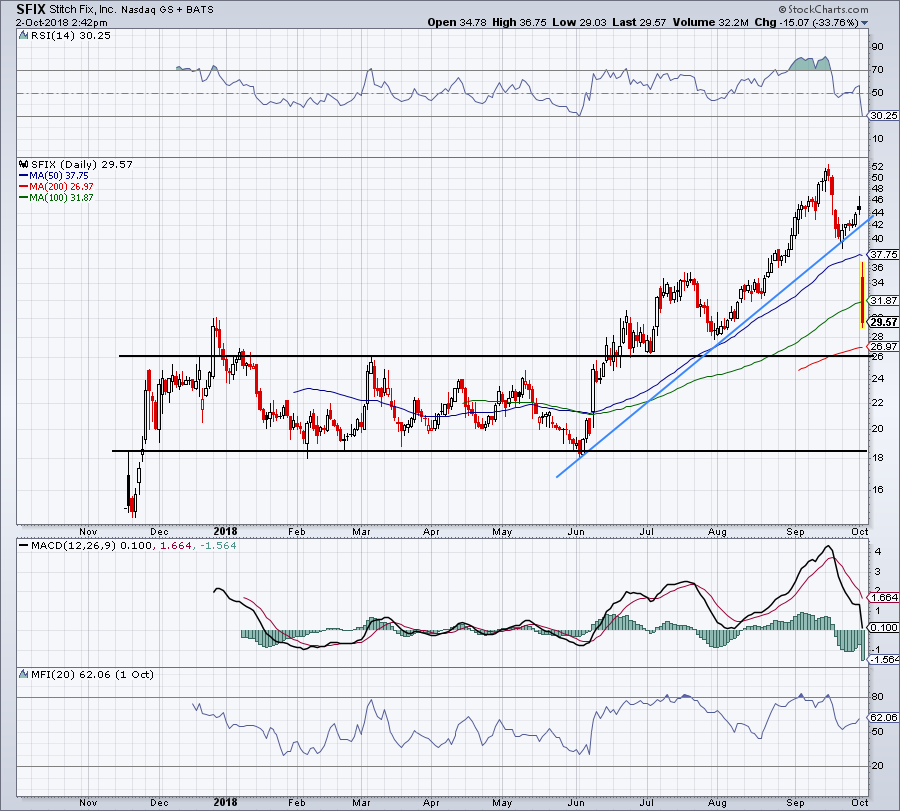Click the Sep label on bottom axis
The image size is (900, 811).
coord(795,802)
